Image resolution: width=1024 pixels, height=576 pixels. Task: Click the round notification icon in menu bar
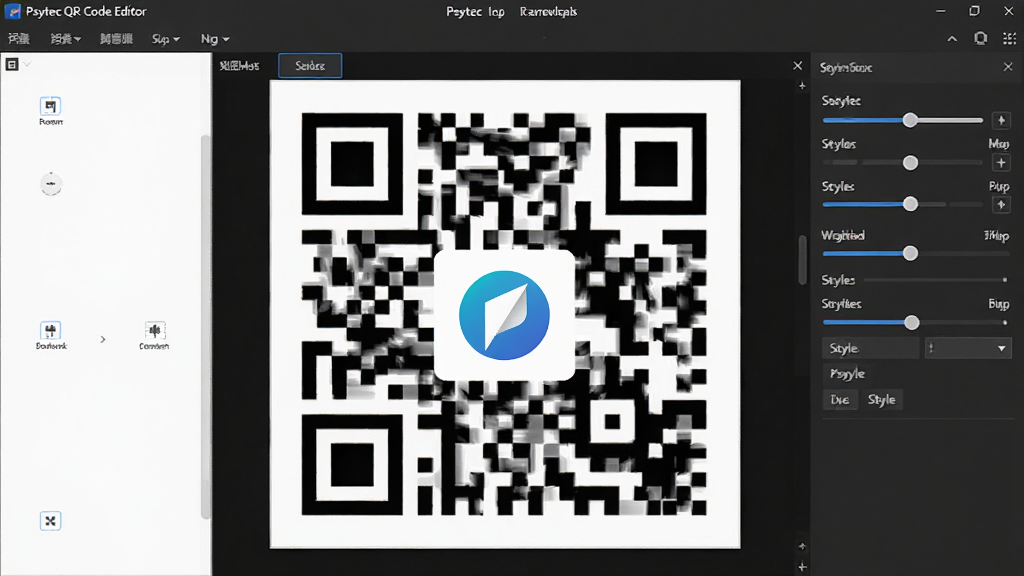coord(980,39)
